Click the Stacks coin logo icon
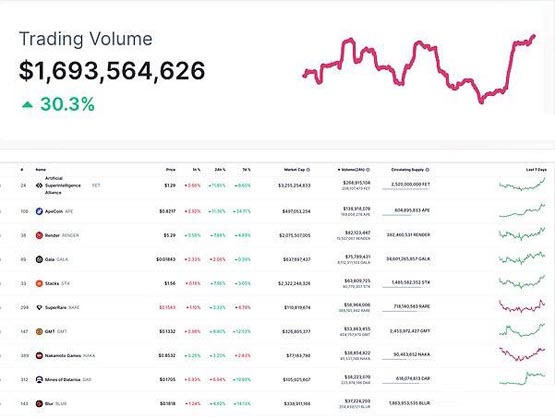This screenshot has height=418, width=555. (x=39, y=284)
